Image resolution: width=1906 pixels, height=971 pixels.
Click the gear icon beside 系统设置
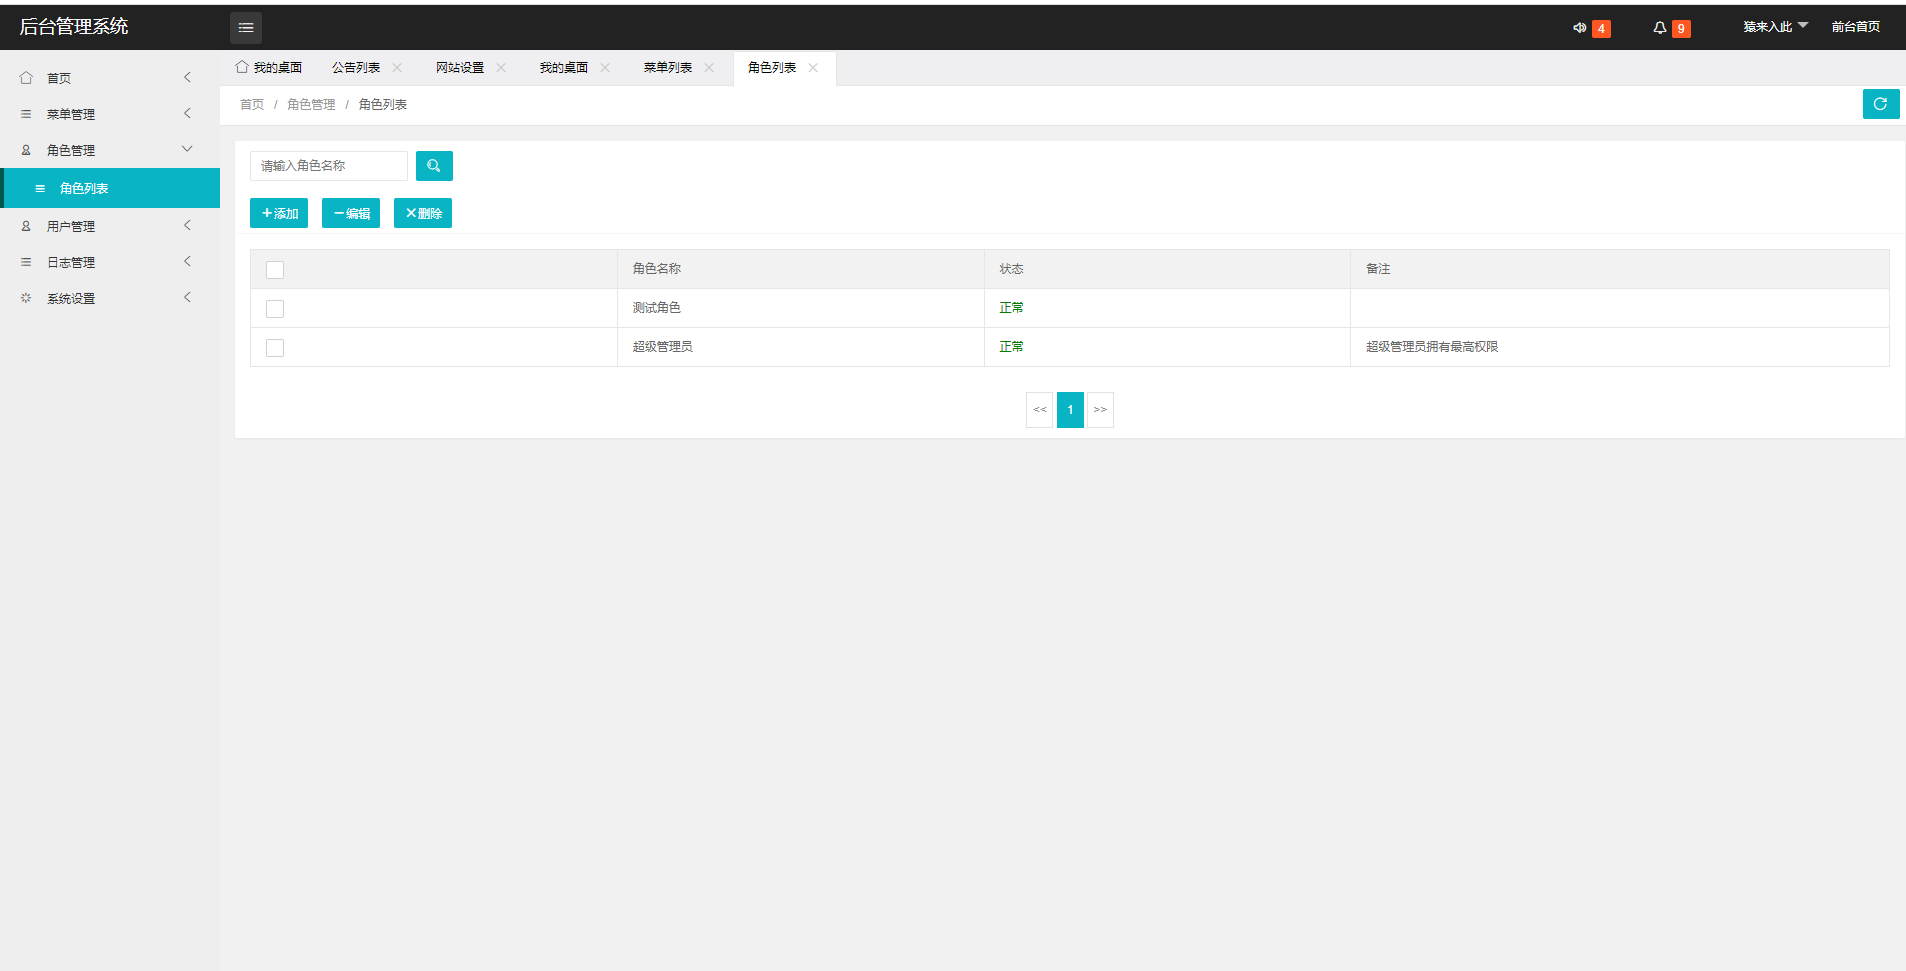click(26, 298)
